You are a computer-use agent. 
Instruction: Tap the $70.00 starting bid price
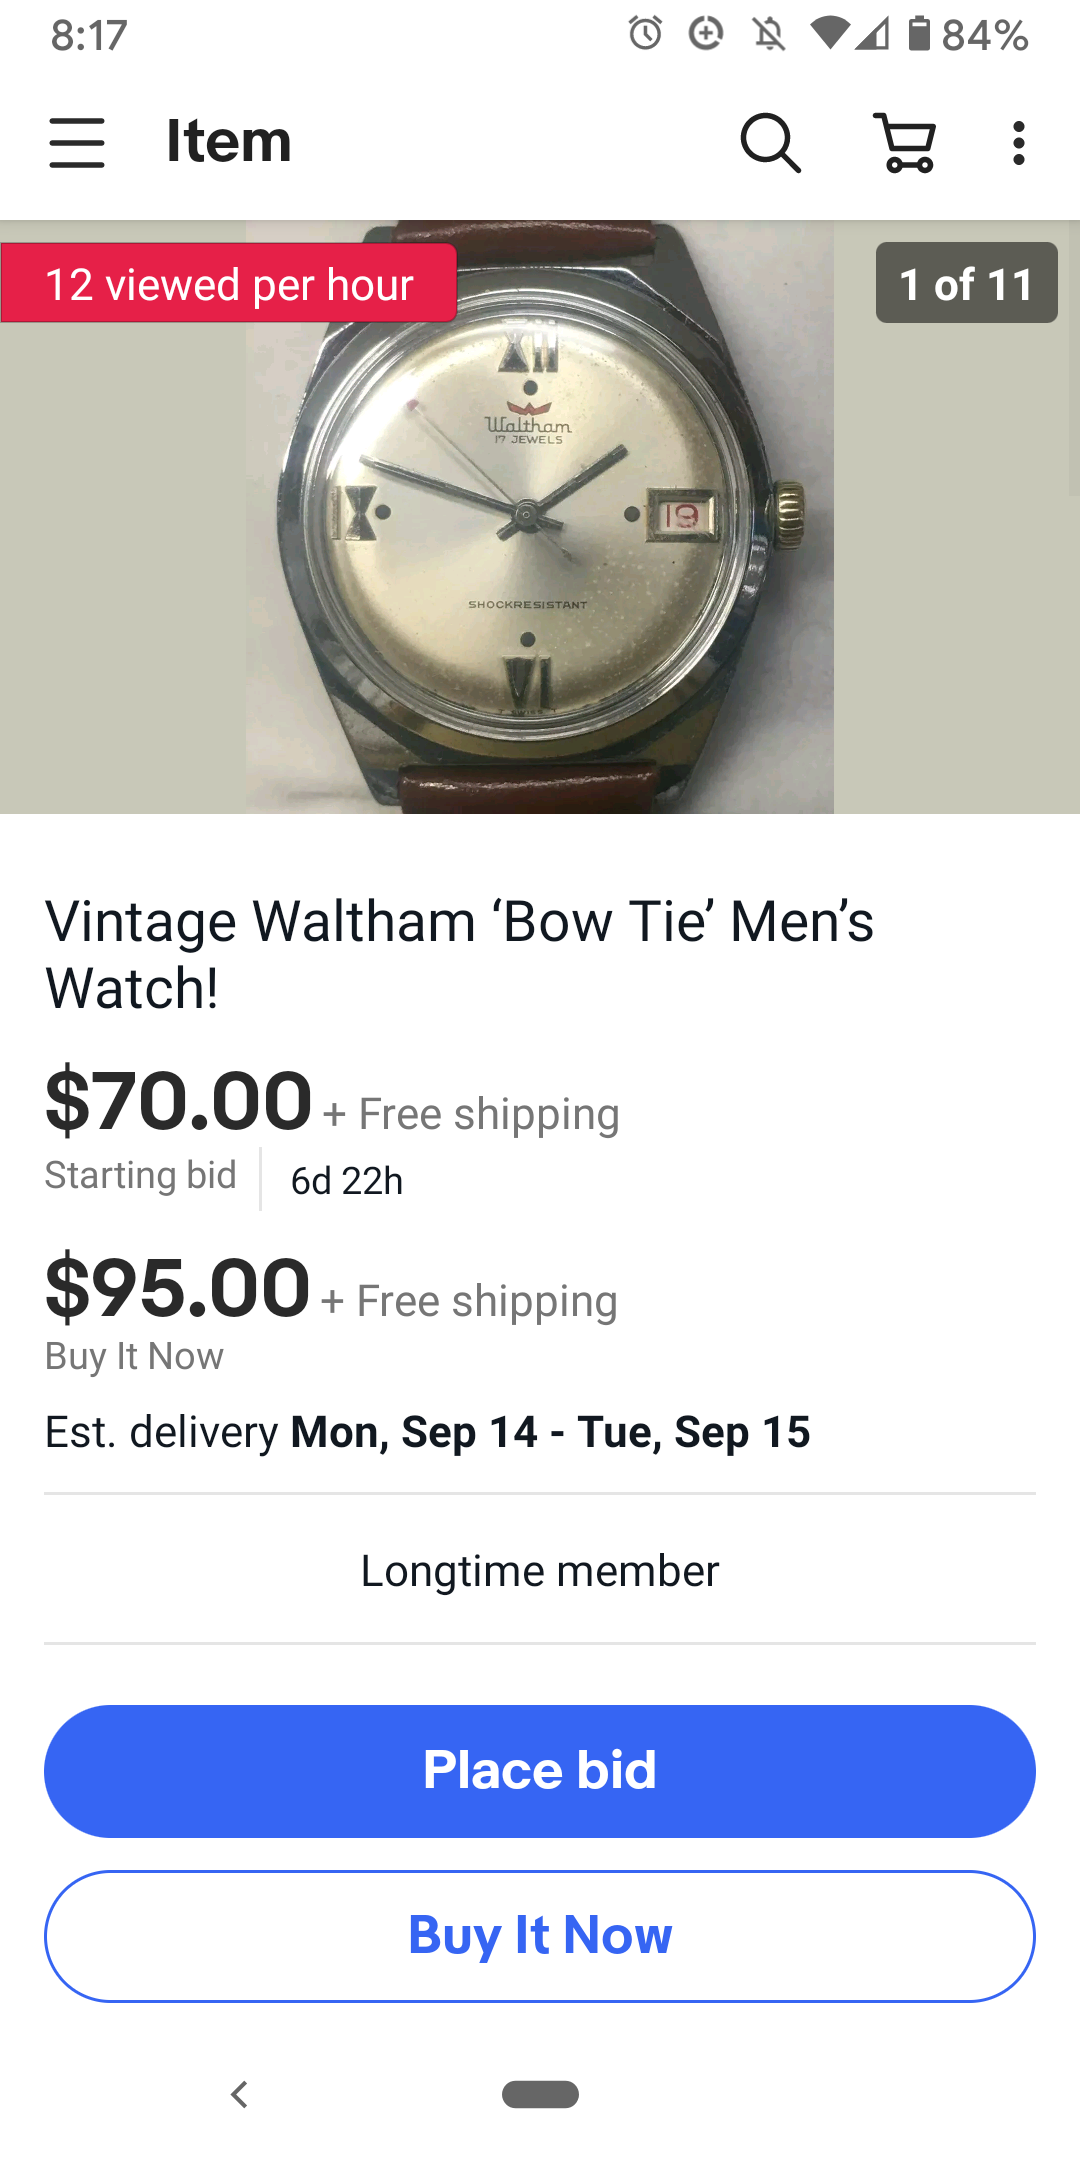click(179, 1102)
